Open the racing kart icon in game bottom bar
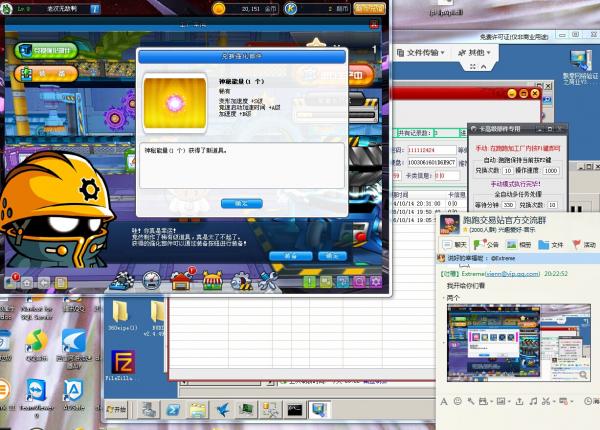 (122, 281)
